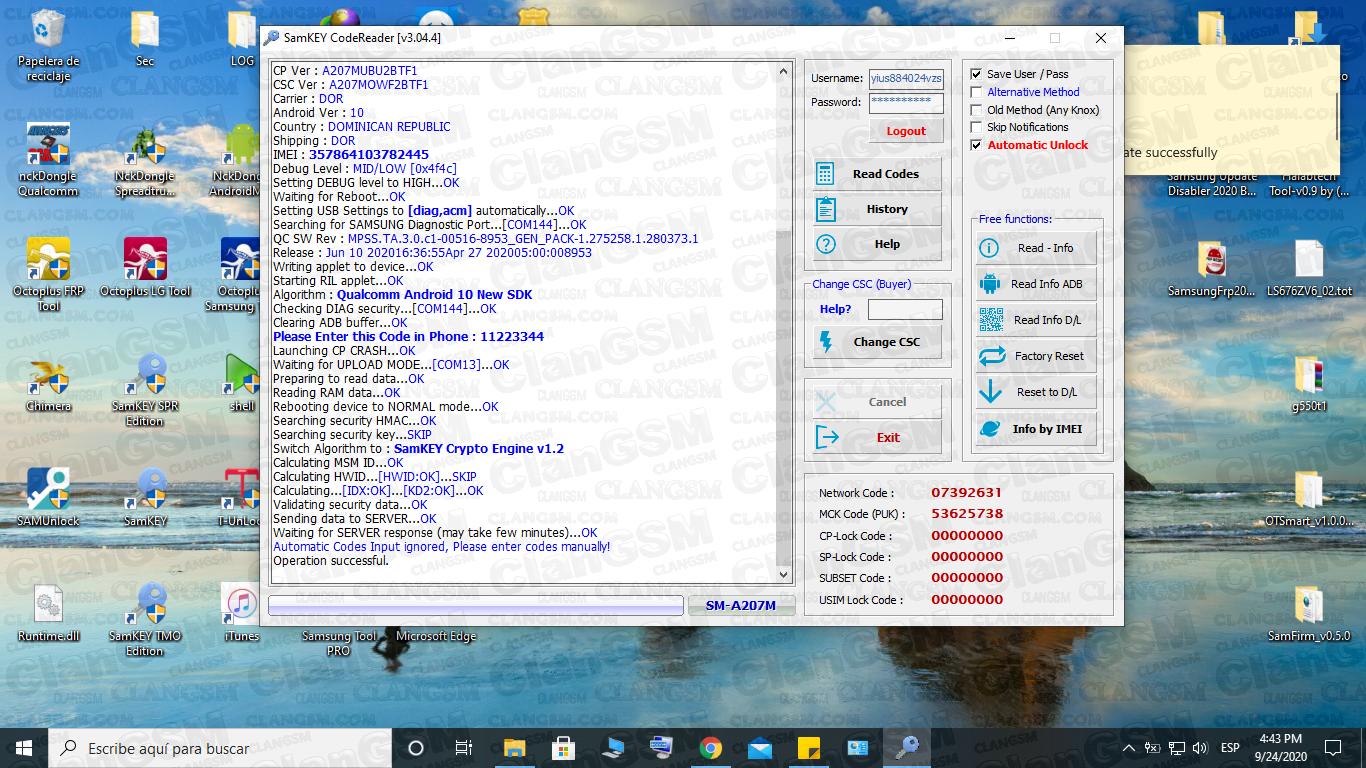Viewport: 1366px width, 768px height.
Task: Click the Change CSC lightning button
Action: pyautogui.click(x=877, y=342)
